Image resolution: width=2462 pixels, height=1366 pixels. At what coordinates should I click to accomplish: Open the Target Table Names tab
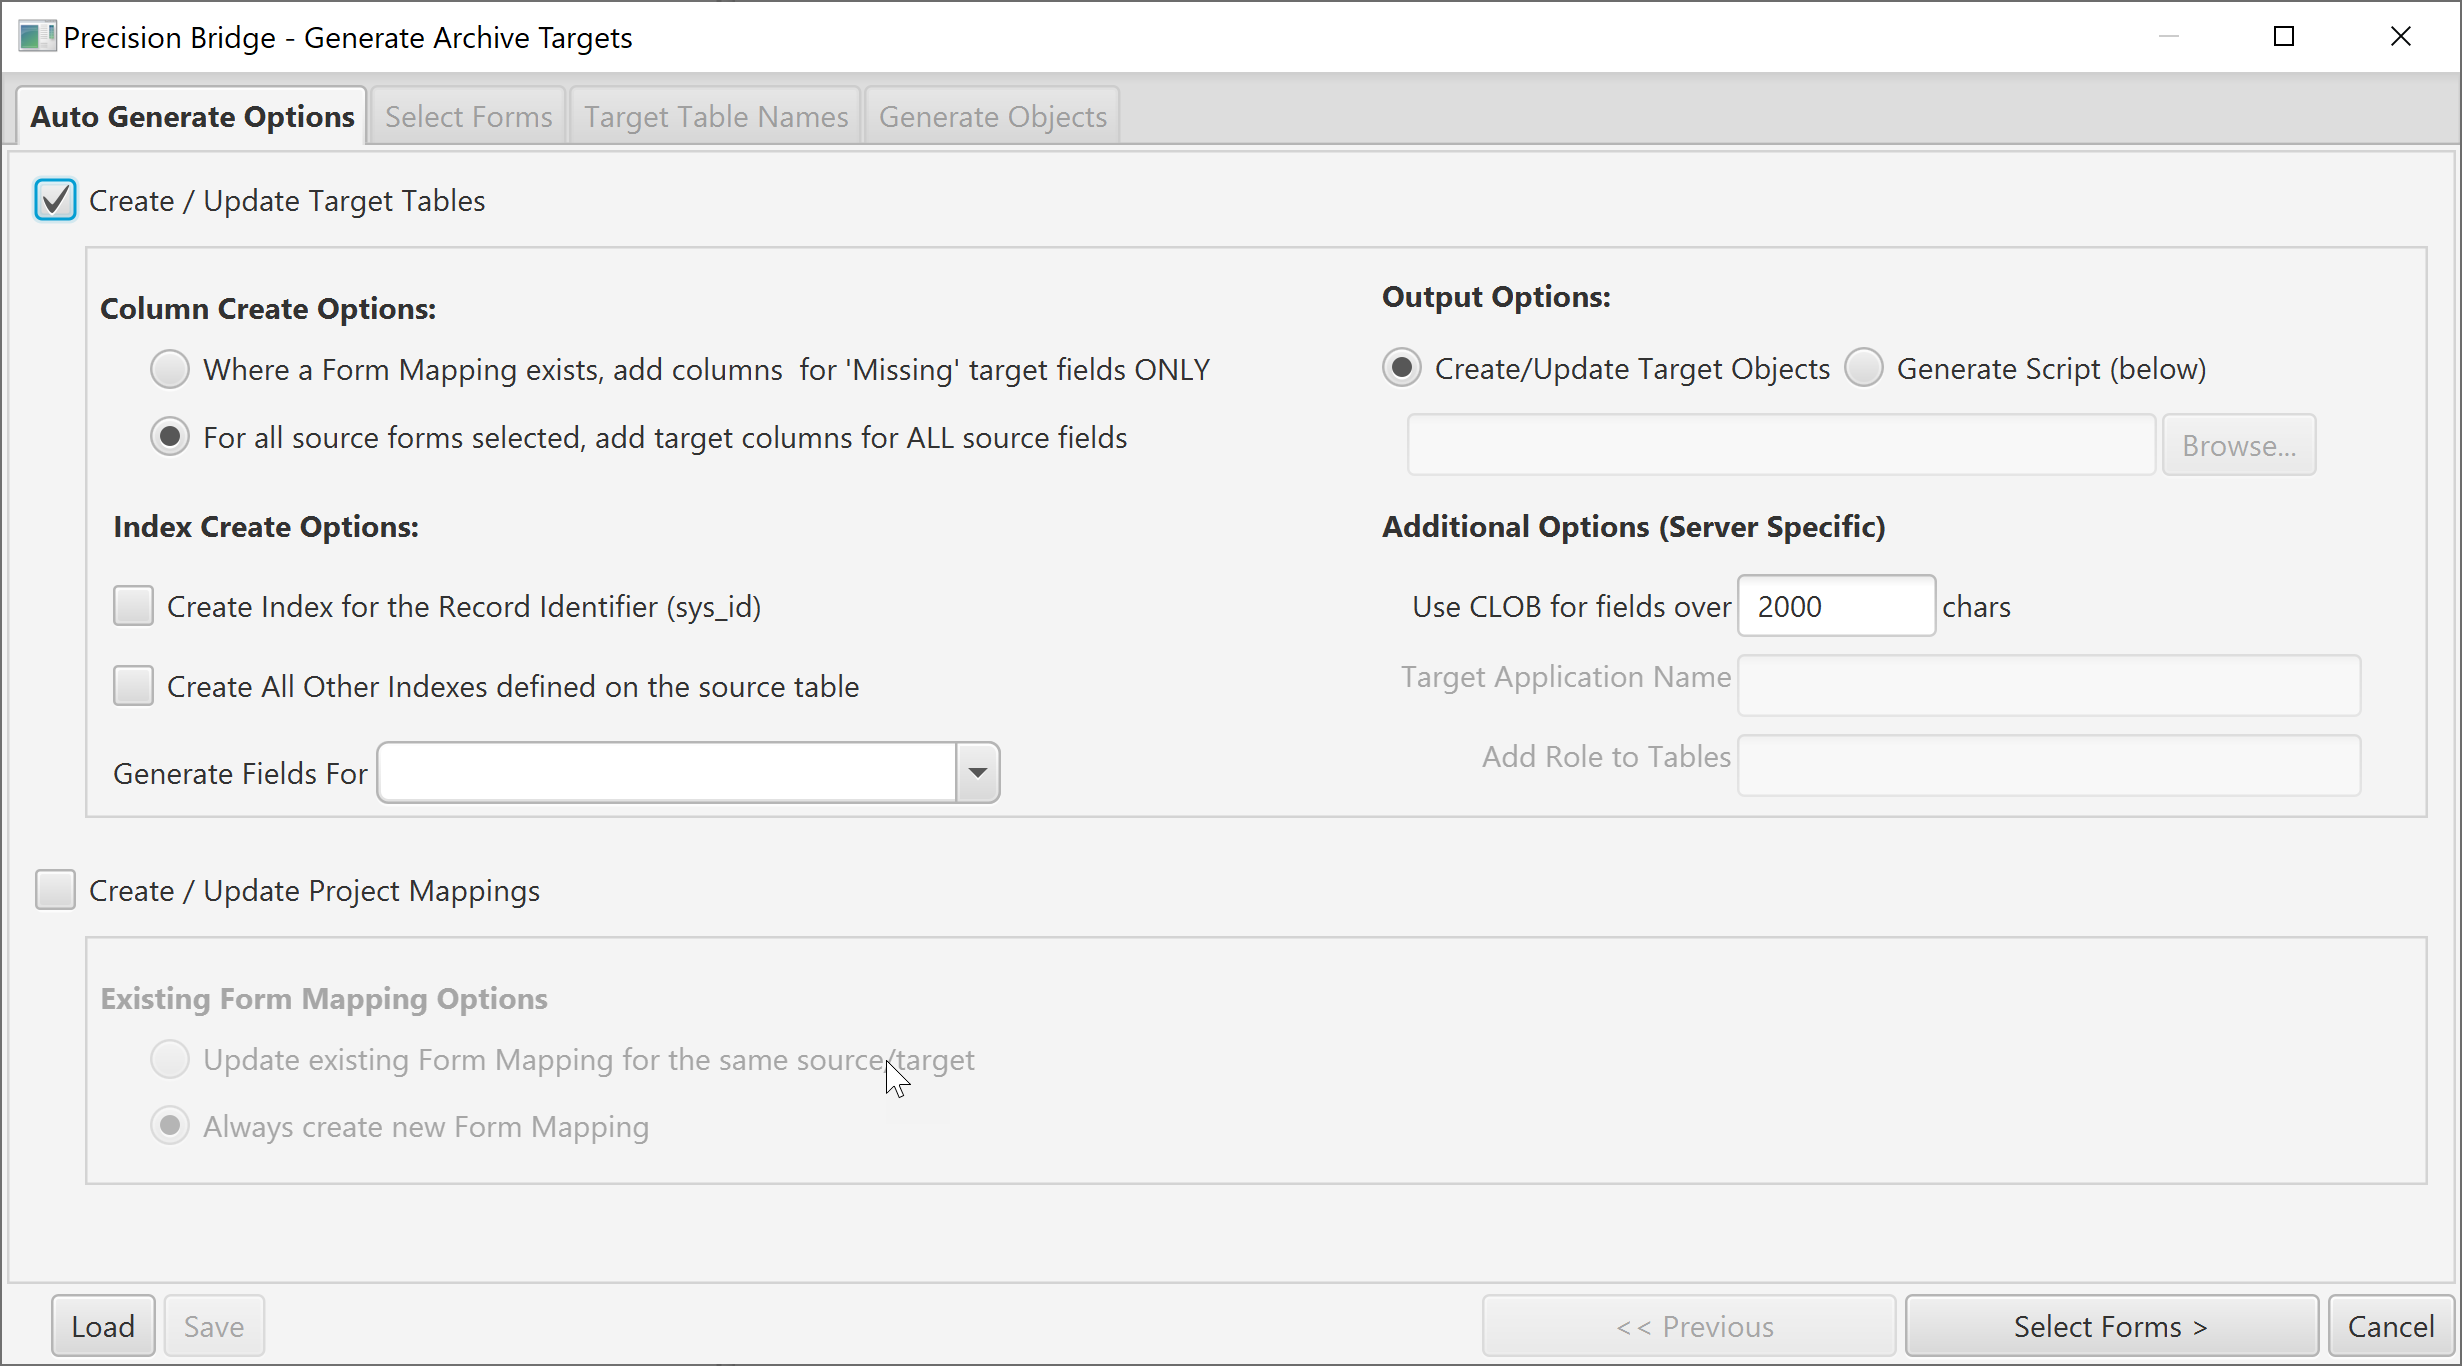716,116
